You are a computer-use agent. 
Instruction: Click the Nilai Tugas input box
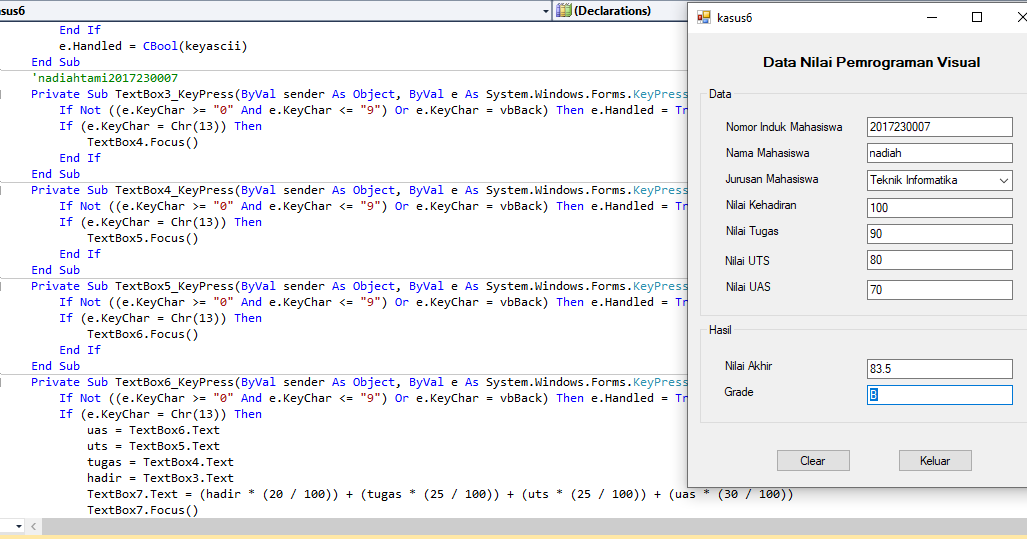pyautogui.click(x=939, y=234)
